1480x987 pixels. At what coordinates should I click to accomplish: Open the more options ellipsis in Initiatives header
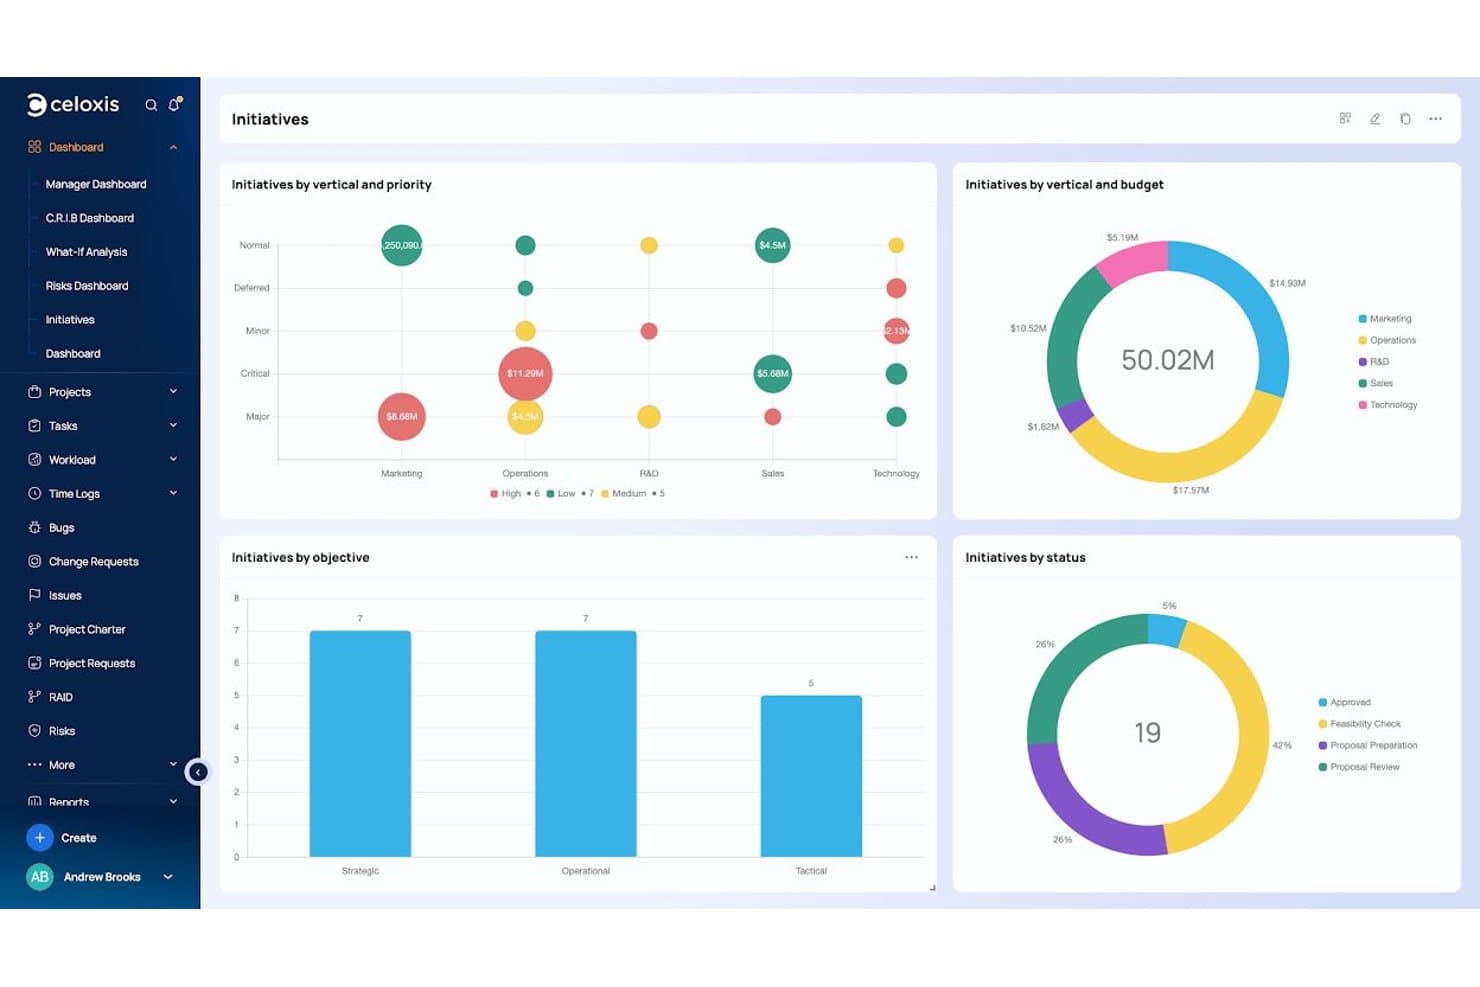pyautogui.click(x=1436, y=118)
